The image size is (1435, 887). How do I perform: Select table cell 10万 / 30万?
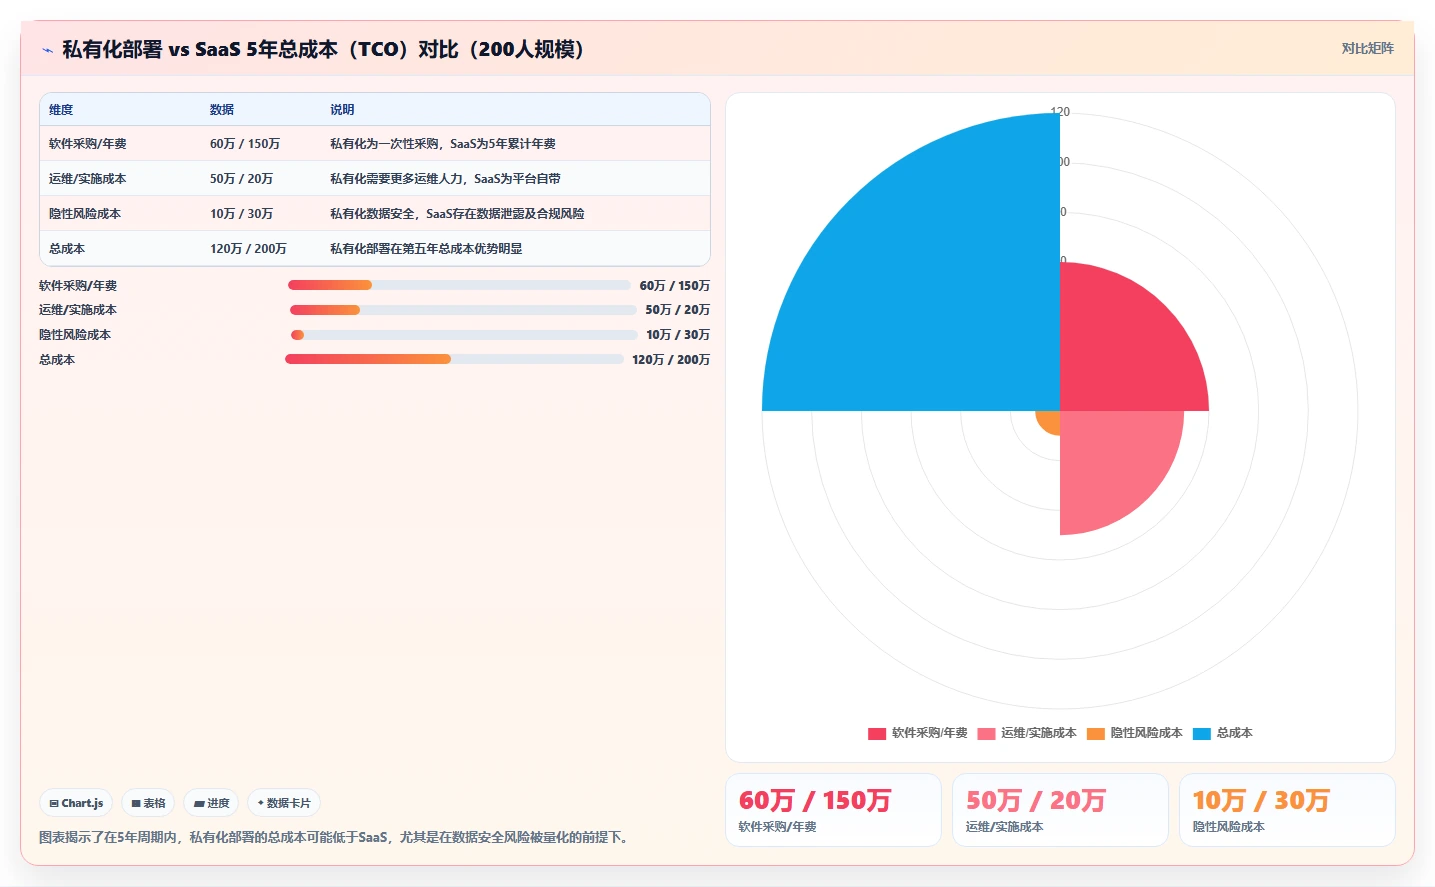coord(241,214)
